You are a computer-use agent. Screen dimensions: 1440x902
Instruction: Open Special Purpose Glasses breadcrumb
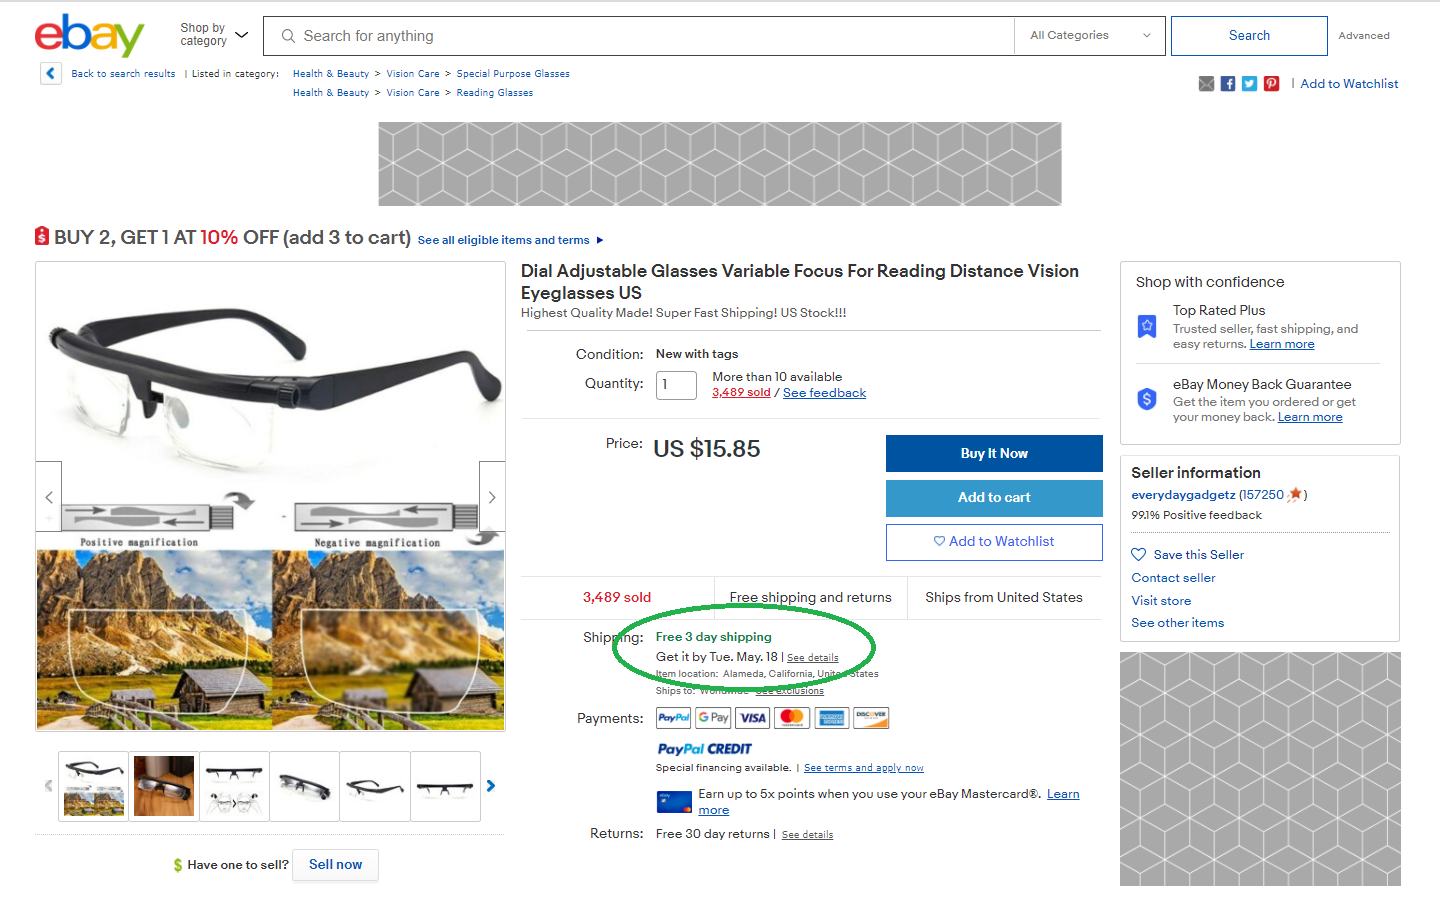pyautogui.click(x=513, y=74)
